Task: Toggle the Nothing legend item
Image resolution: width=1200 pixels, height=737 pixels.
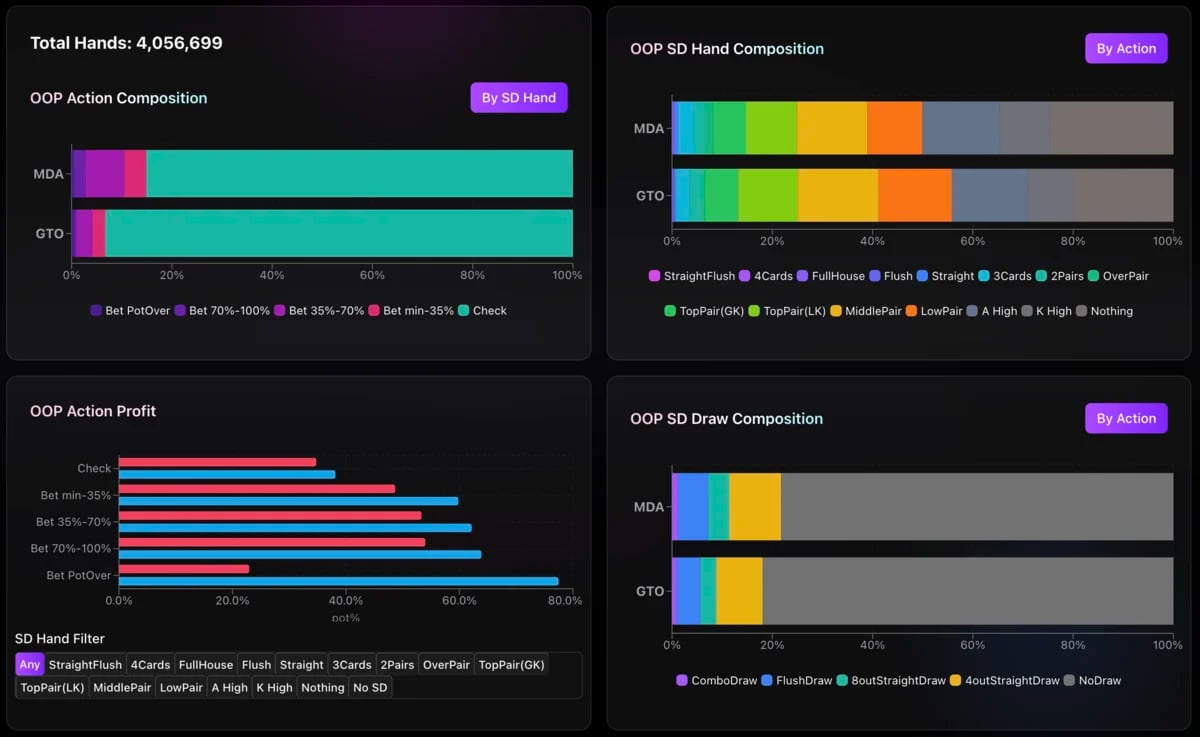Action: pos(1082,311)
